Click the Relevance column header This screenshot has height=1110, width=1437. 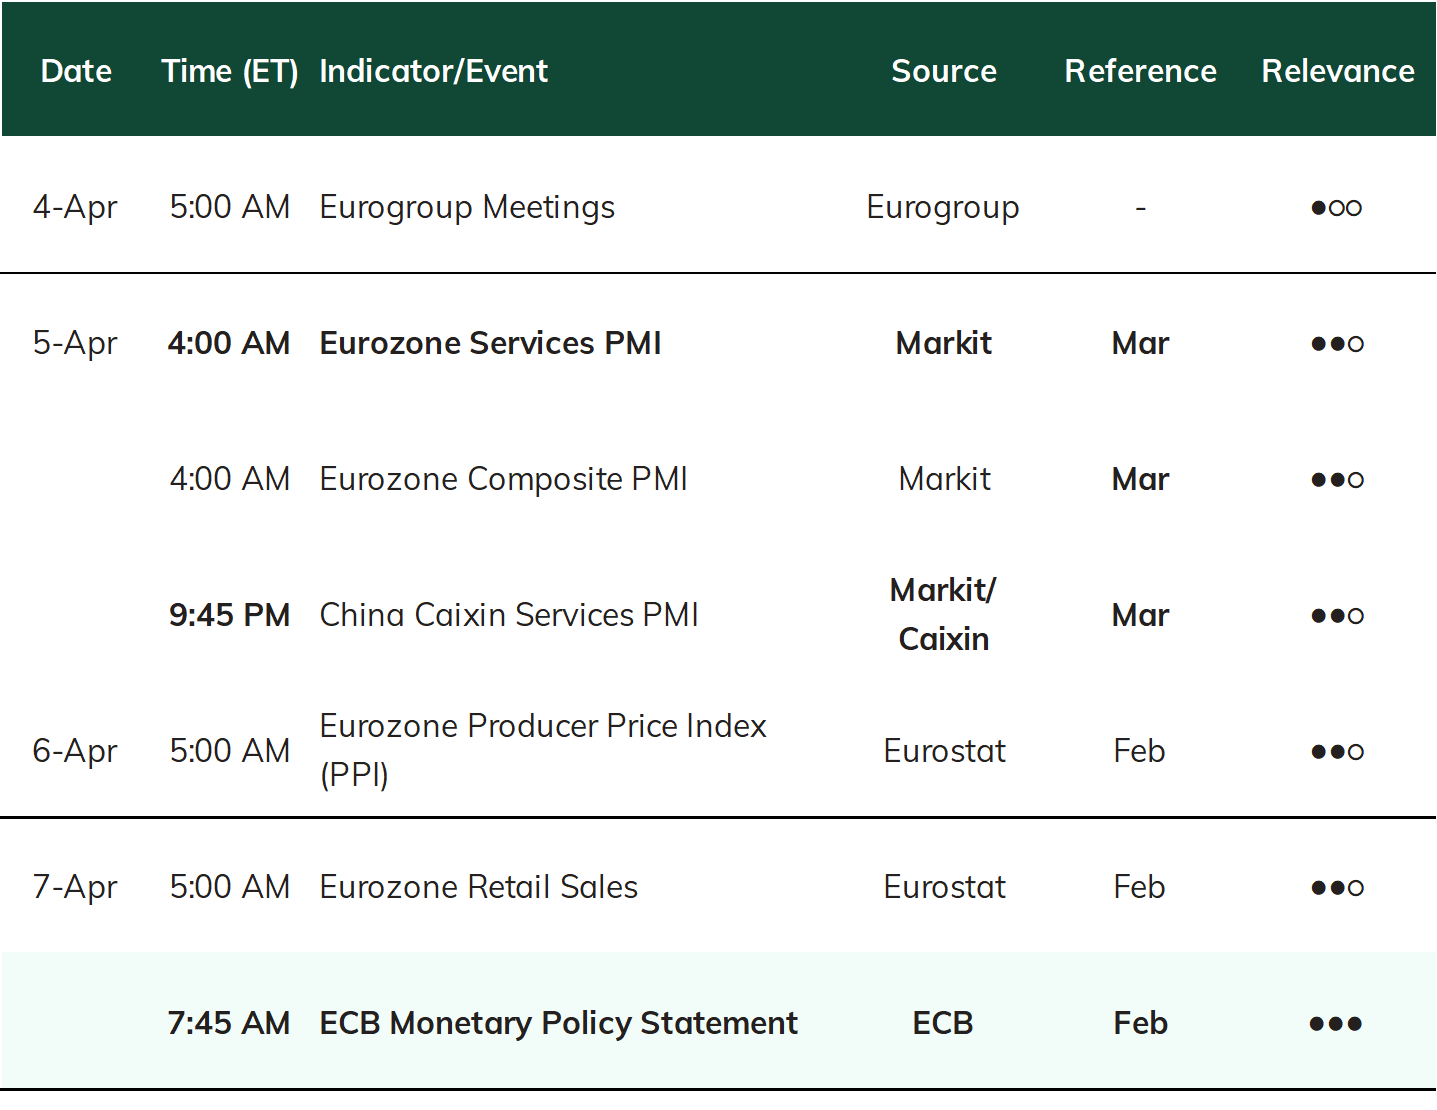coord(1338,71)
